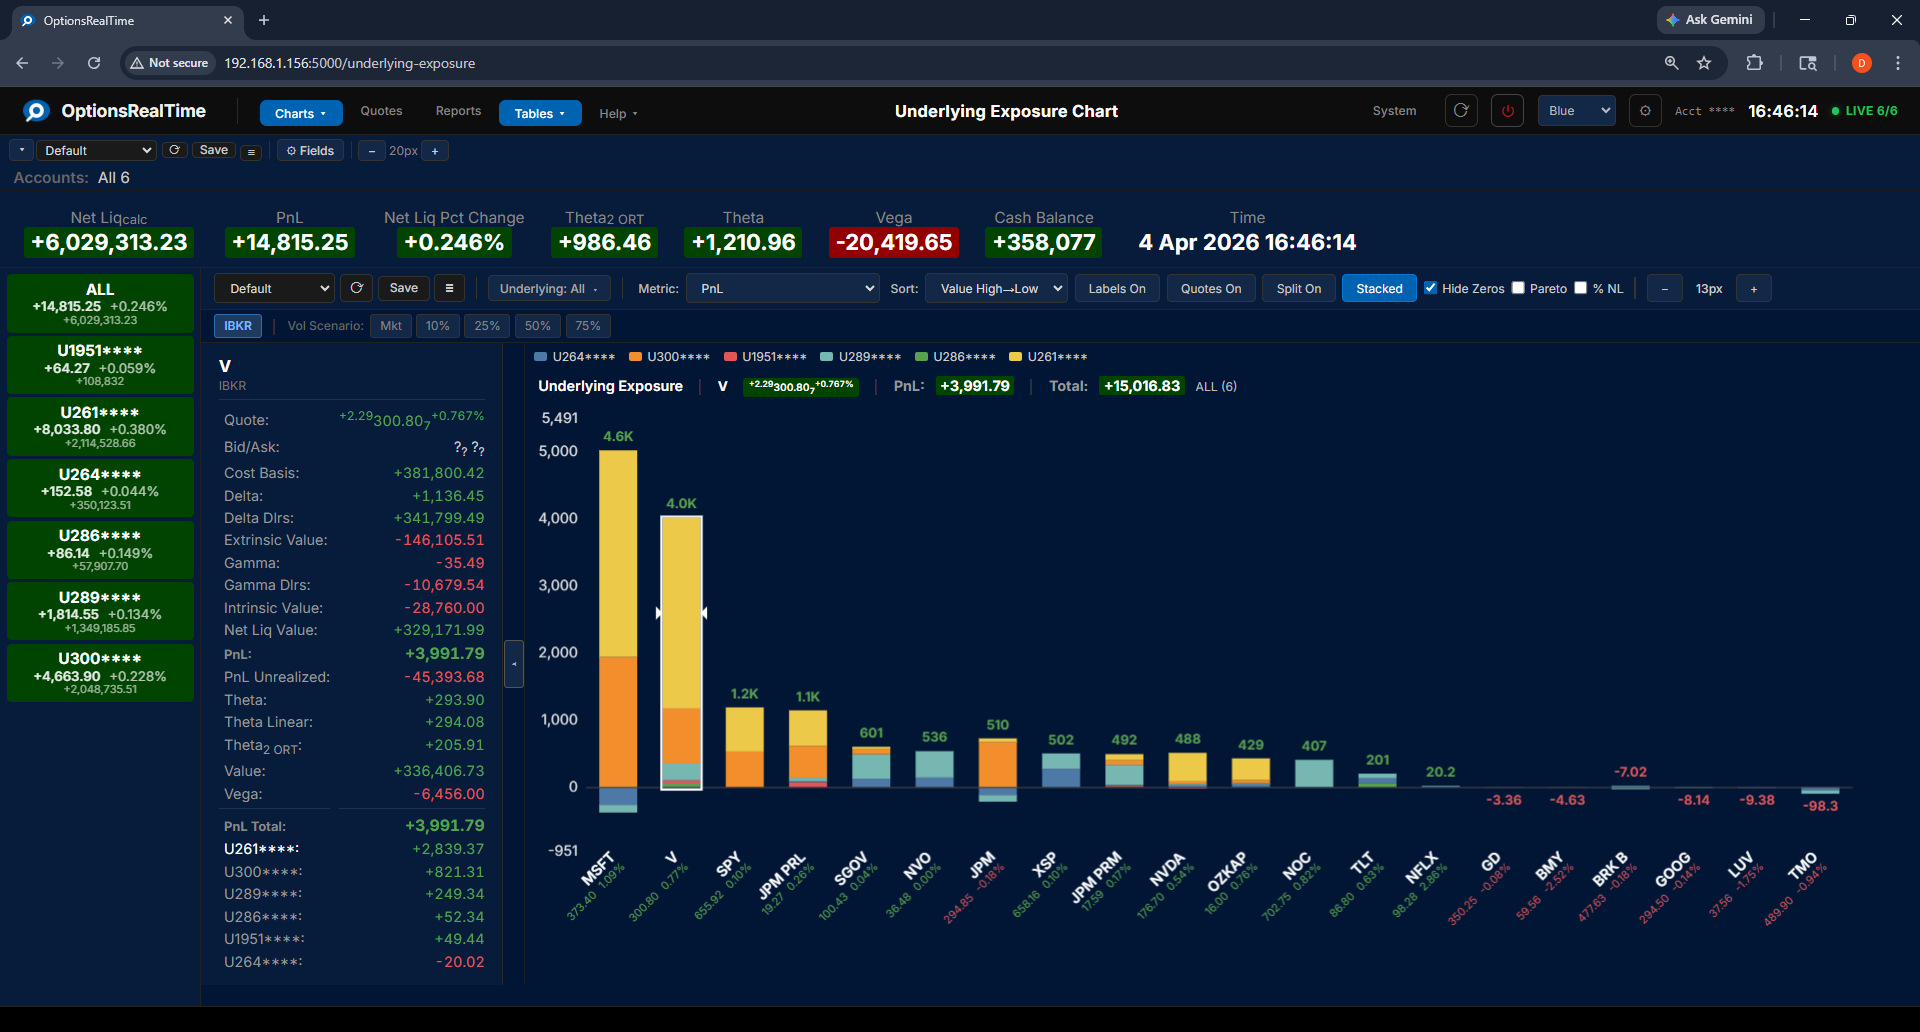Open the Chrome three-dot menu
1920x1032 pixels.
[x=1898, y=63]
